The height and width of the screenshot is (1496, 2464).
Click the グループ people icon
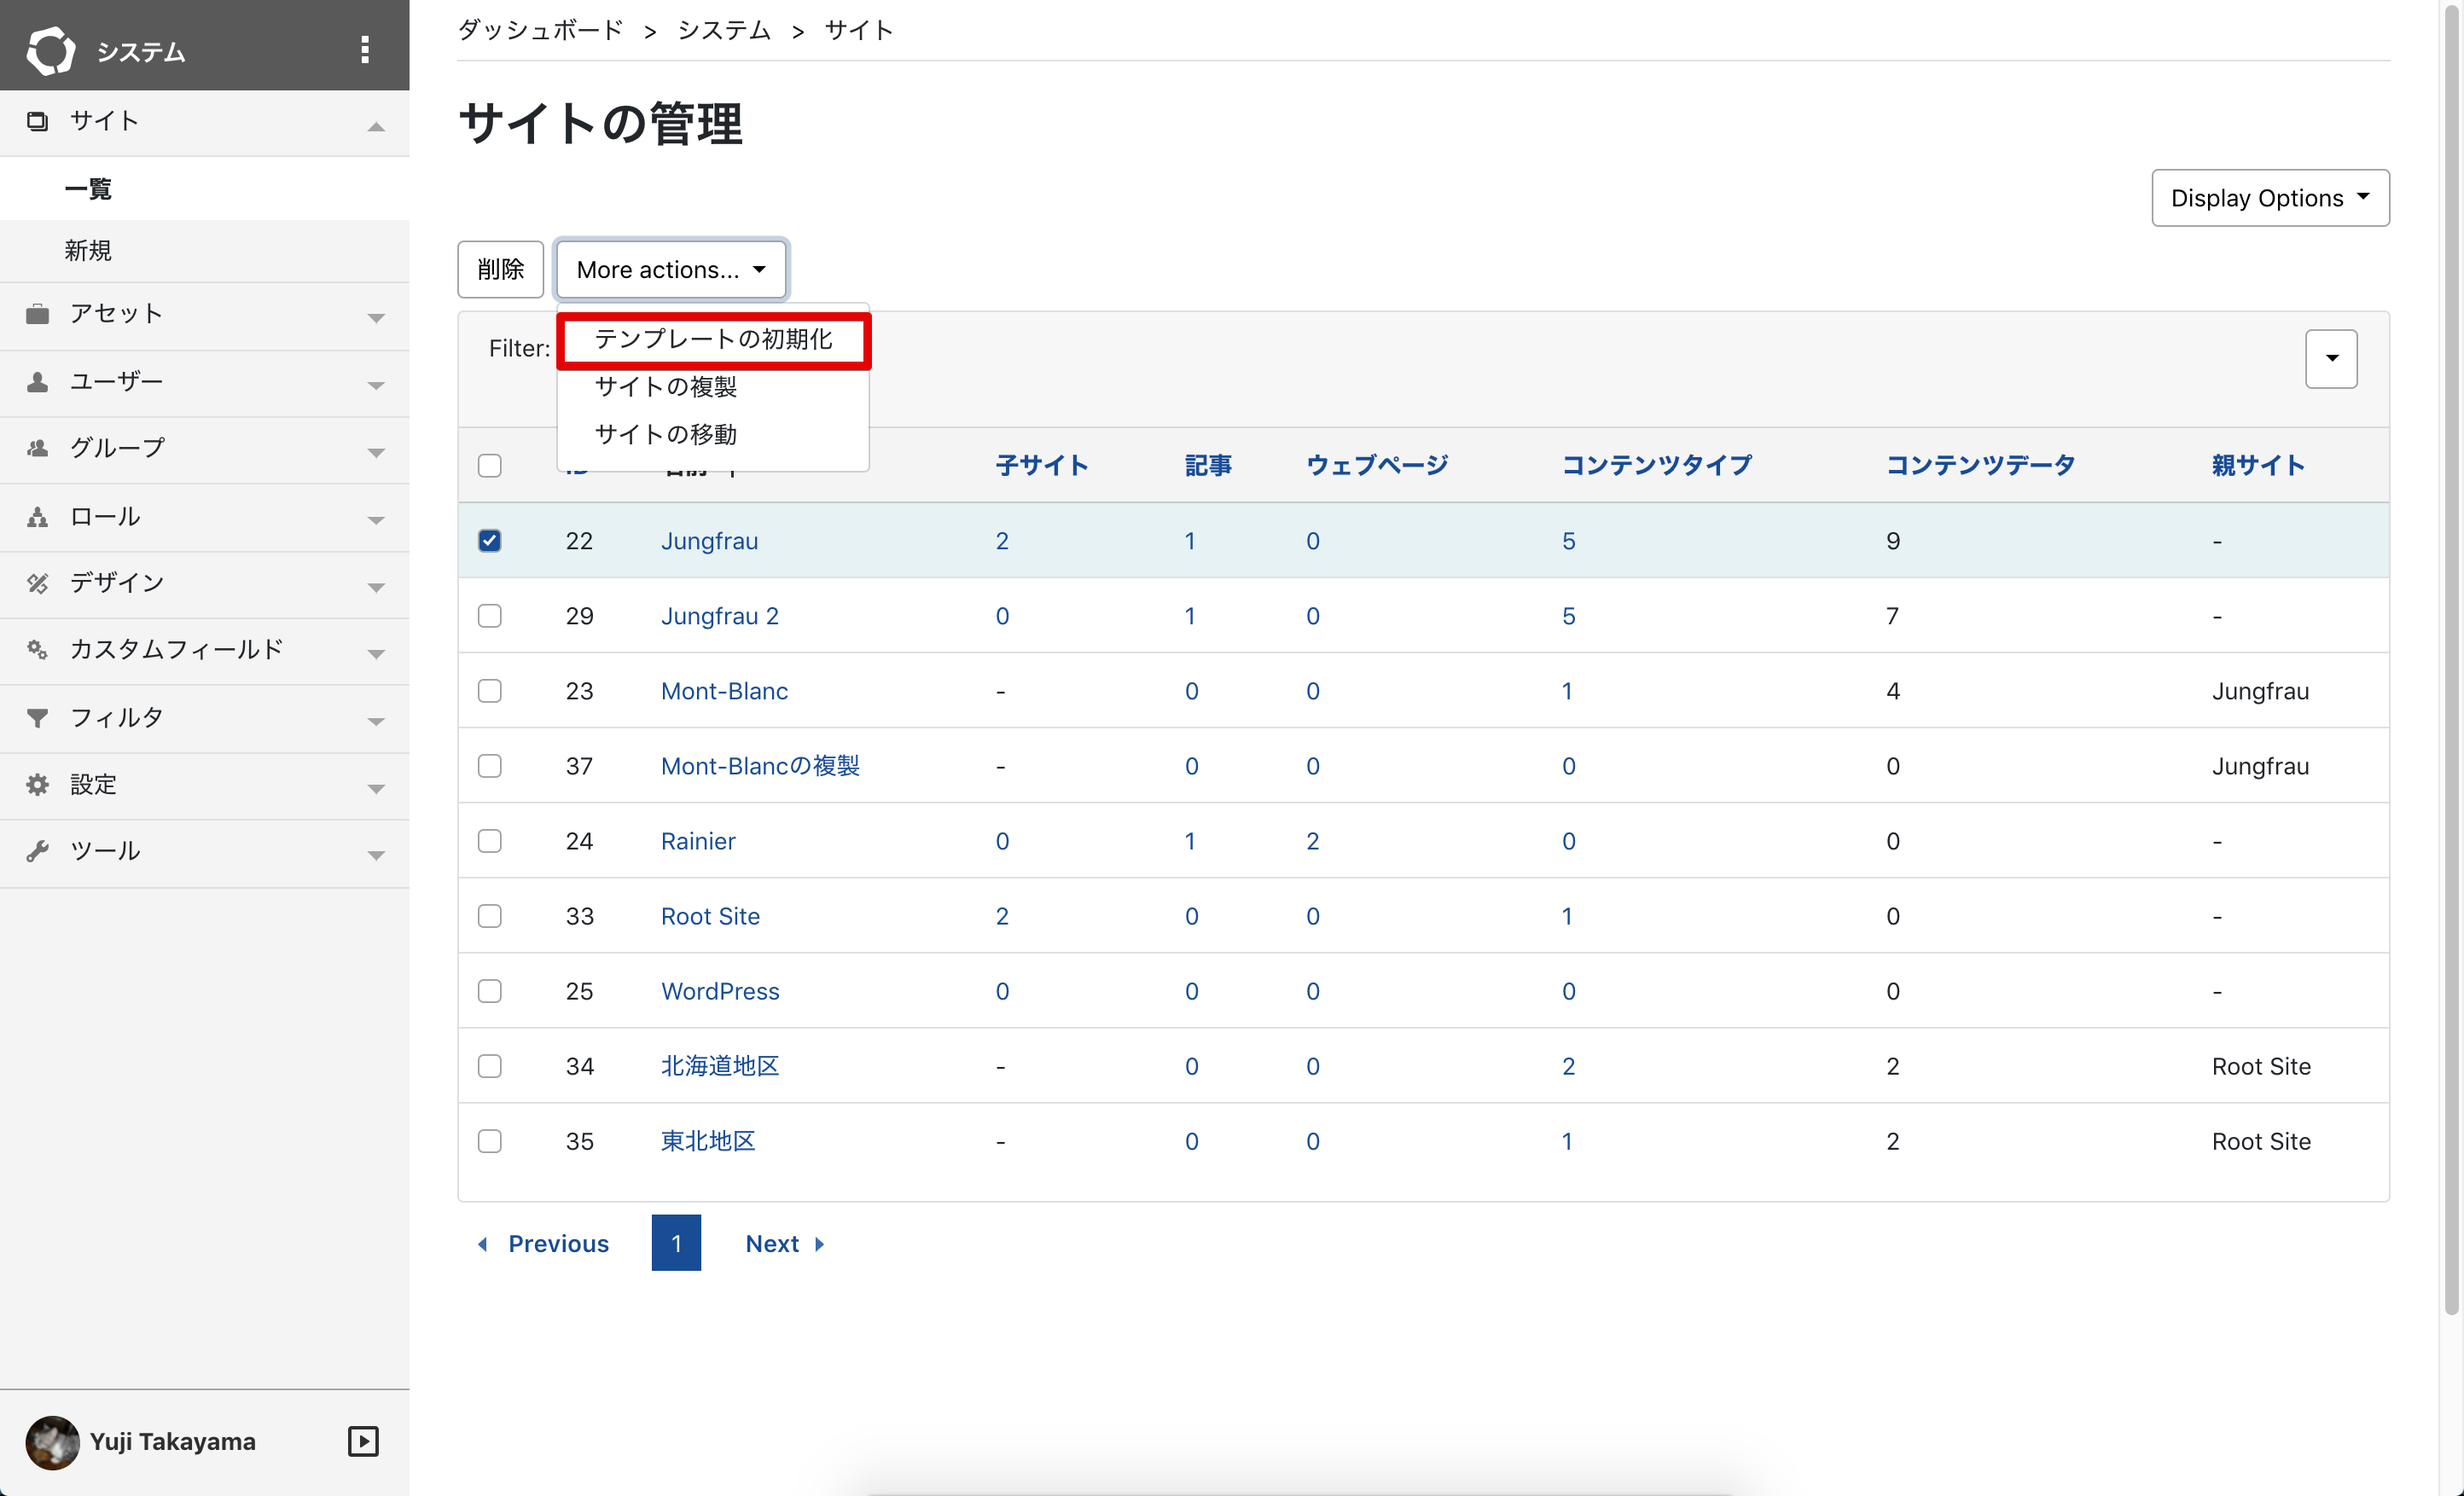(38, 448)
